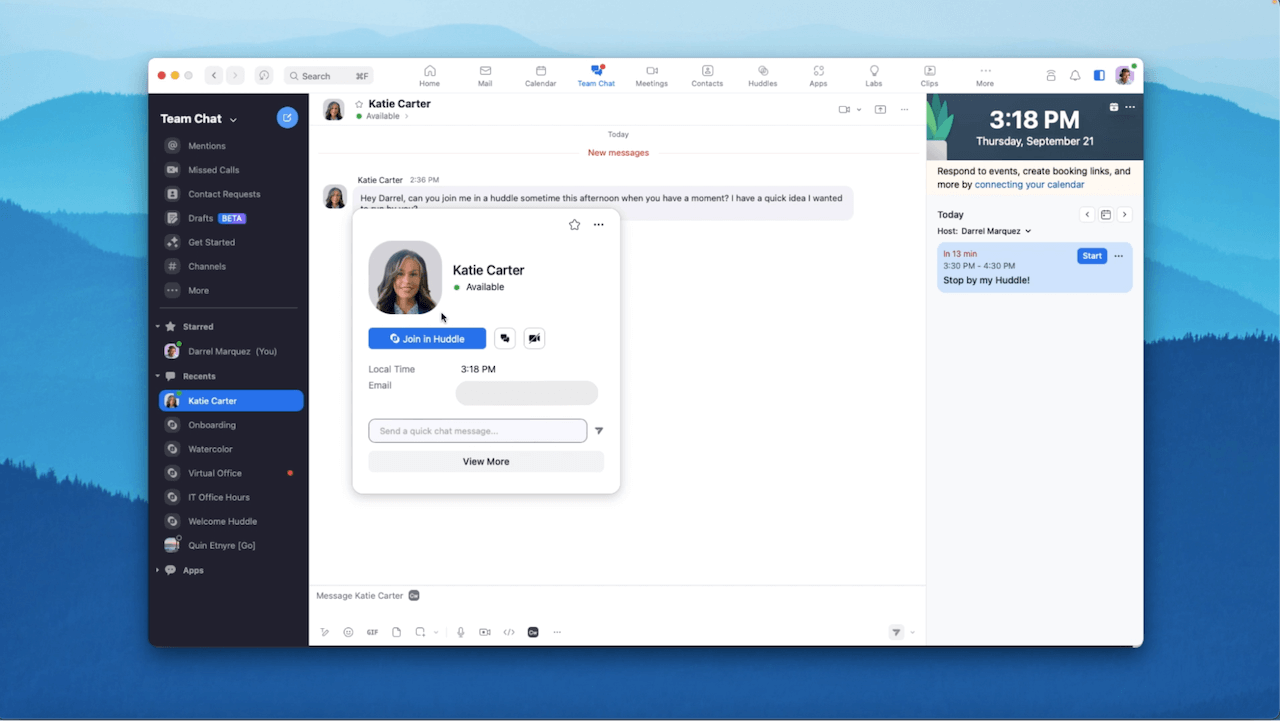Click the GIF icon in message toolbar

pos(372,632)
